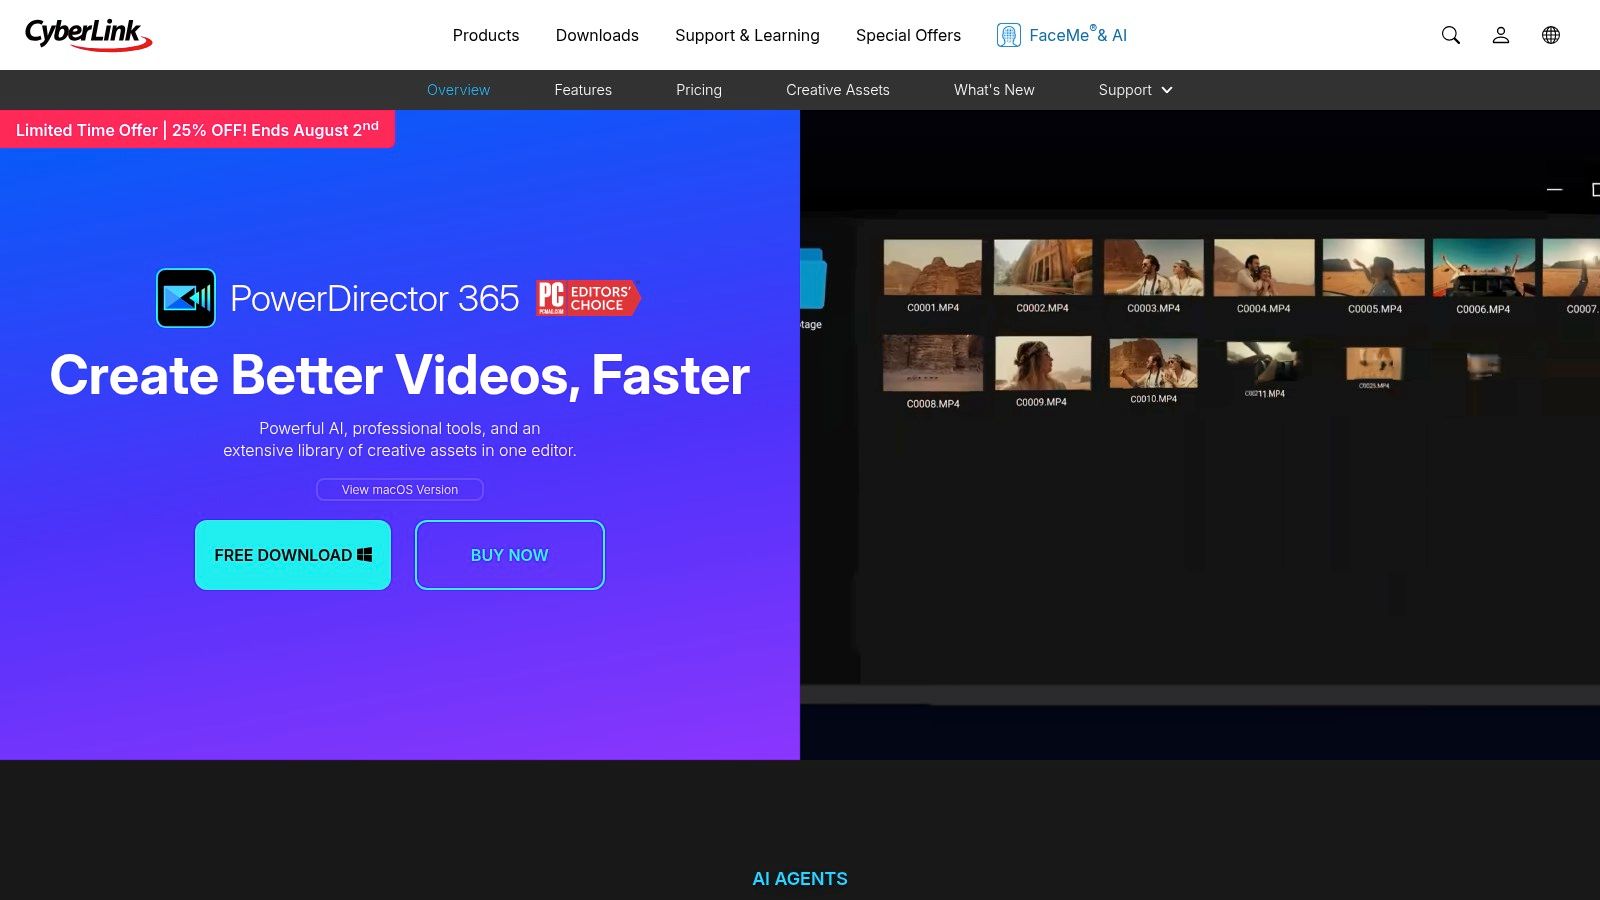Select the C0006.MP4 clip thumbnail

click(1484, 267)
